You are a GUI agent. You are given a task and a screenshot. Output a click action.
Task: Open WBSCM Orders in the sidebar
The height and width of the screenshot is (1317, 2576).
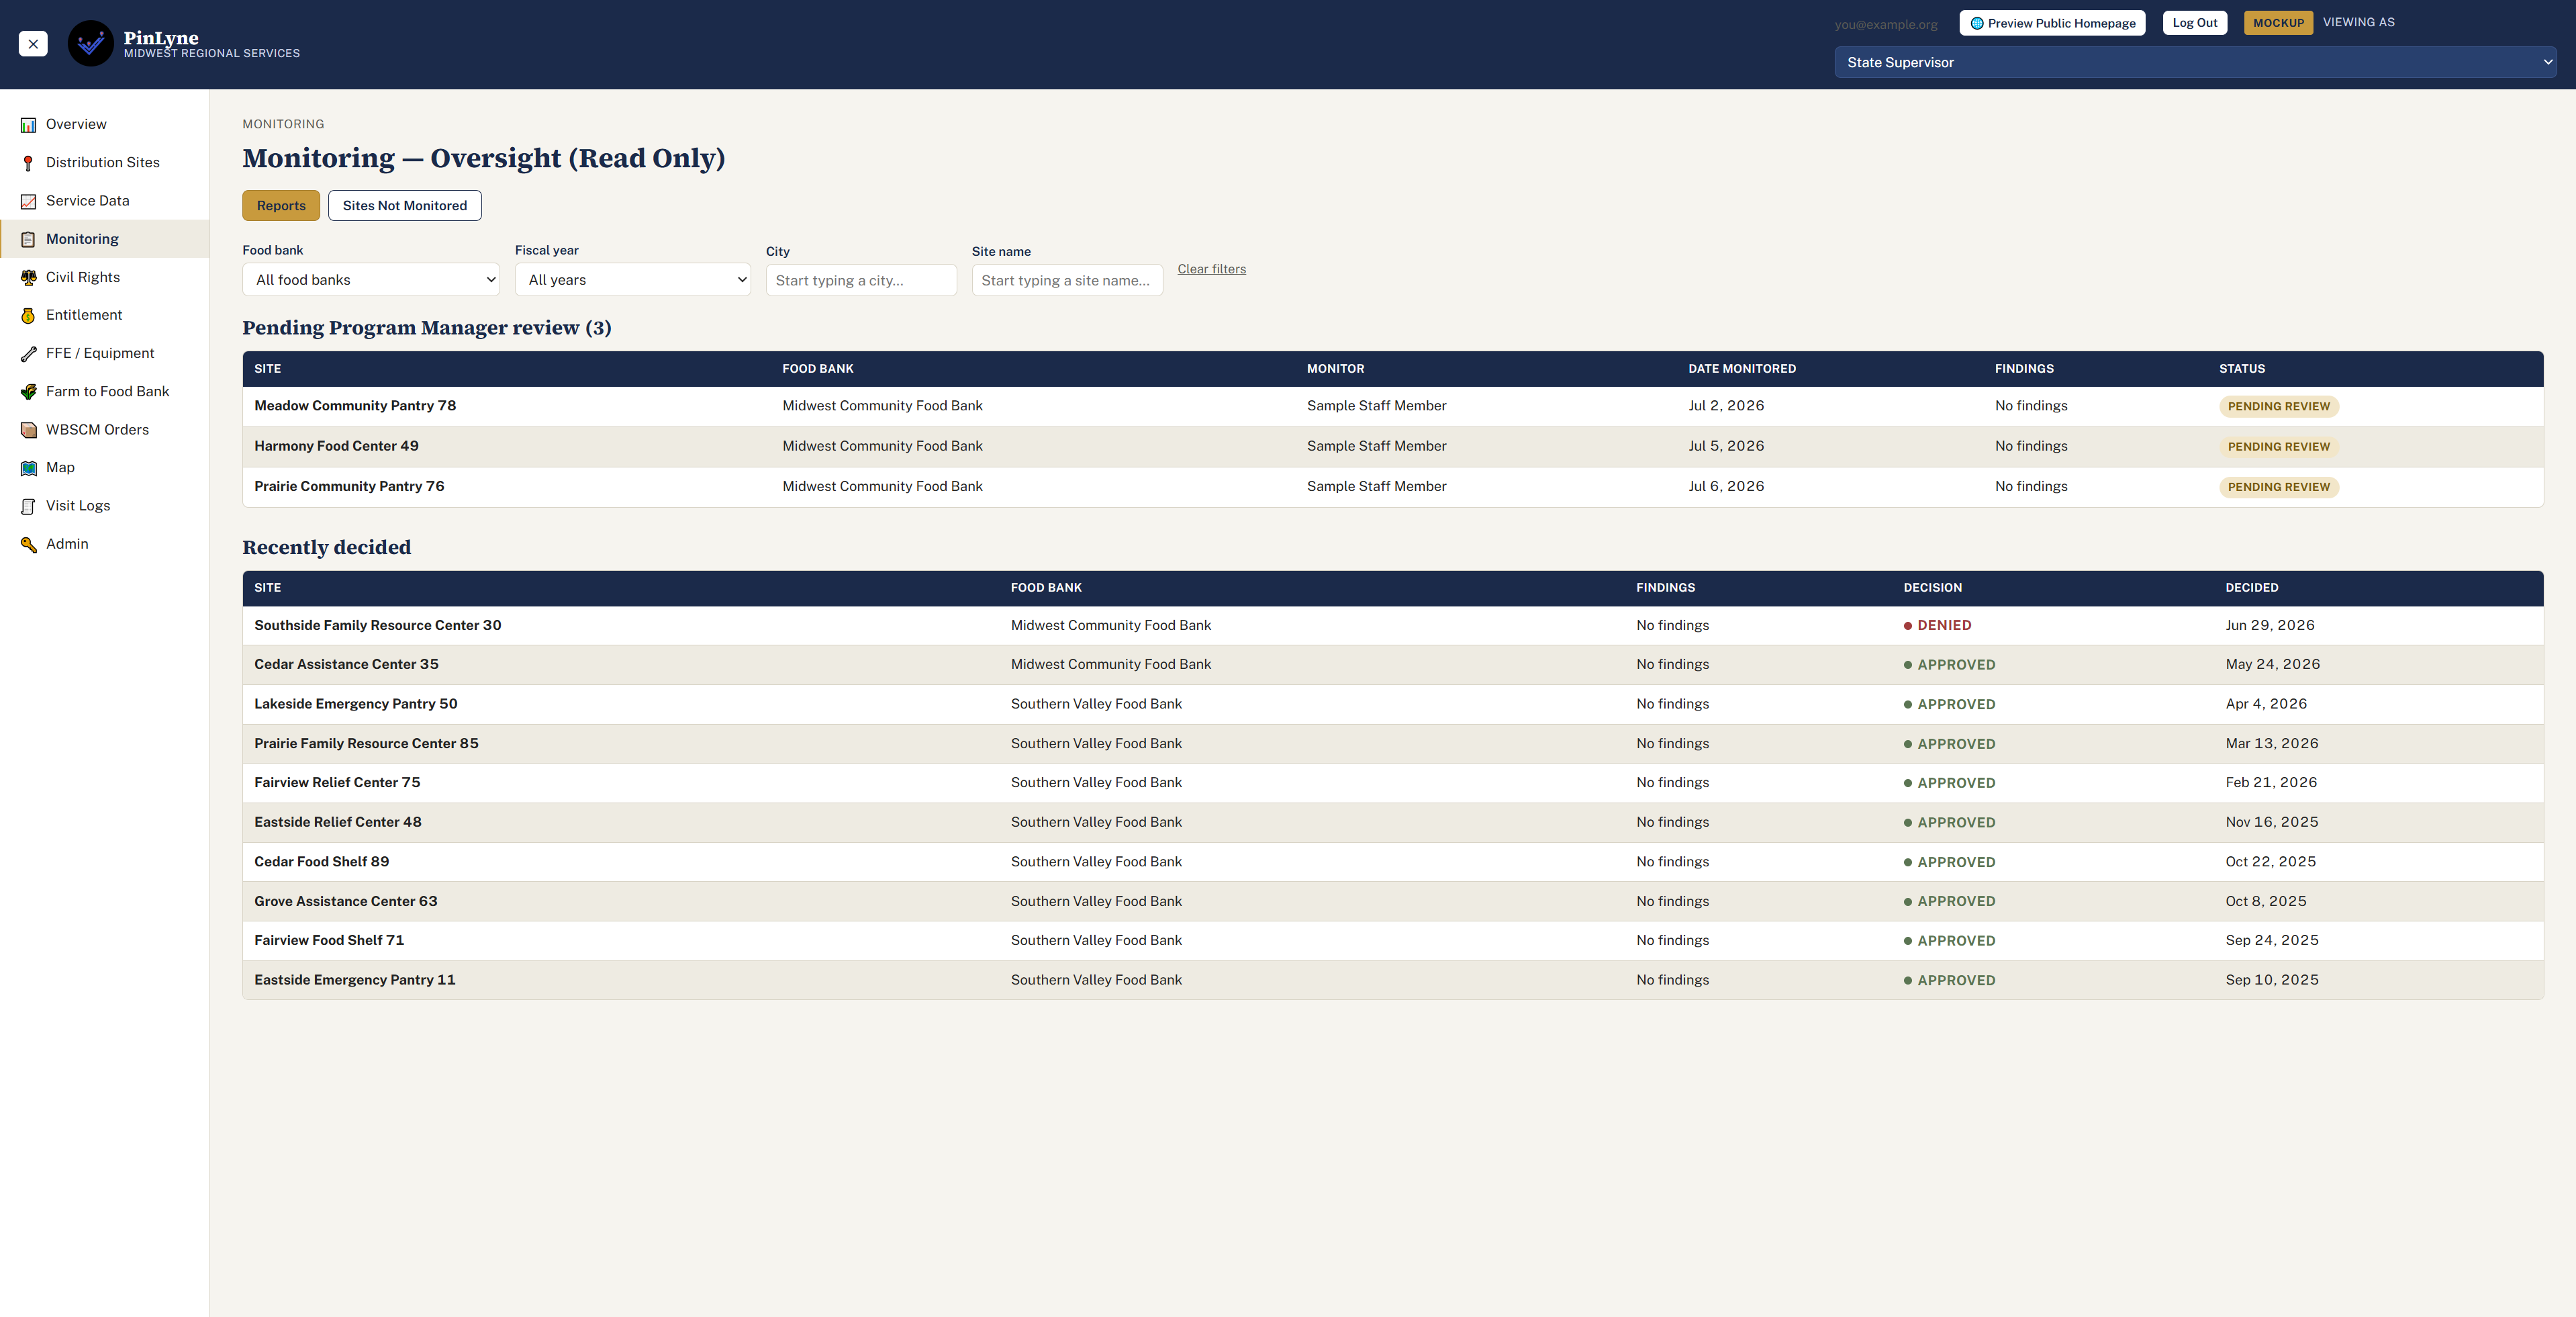click(x=104, y=430)
